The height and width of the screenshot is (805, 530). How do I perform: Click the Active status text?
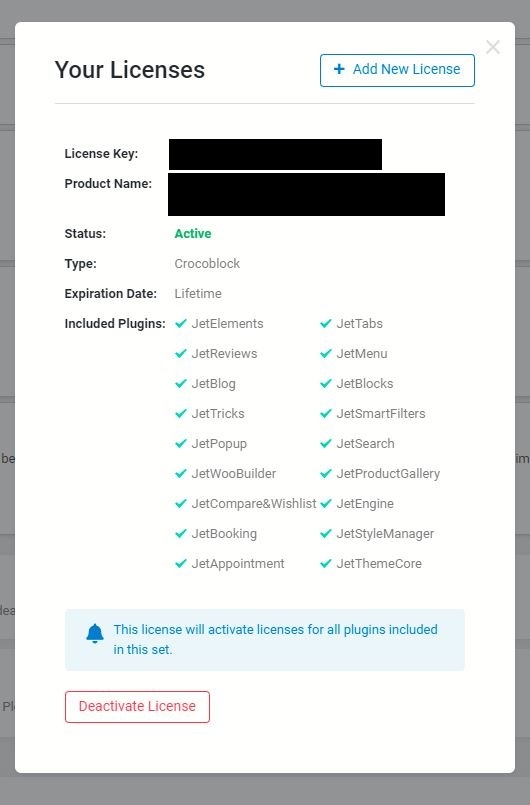(193, 234)
